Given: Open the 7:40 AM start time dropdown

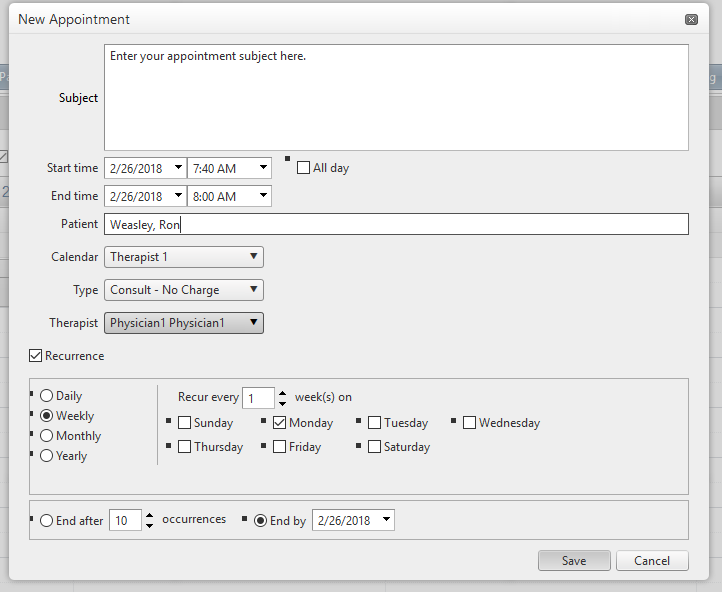Looking at the screenshot, I should tap(263, 168).
